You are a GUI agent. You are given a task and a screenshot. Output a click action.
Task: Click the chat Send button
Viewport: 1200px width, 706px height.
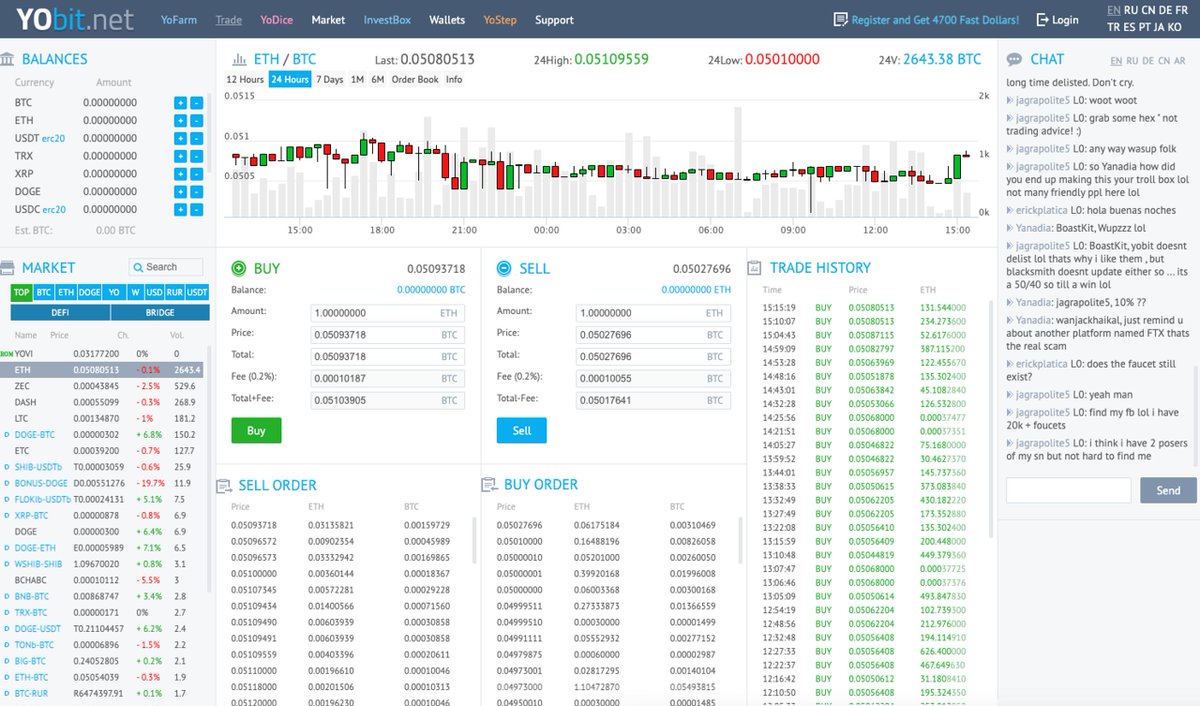[1168, 490]
